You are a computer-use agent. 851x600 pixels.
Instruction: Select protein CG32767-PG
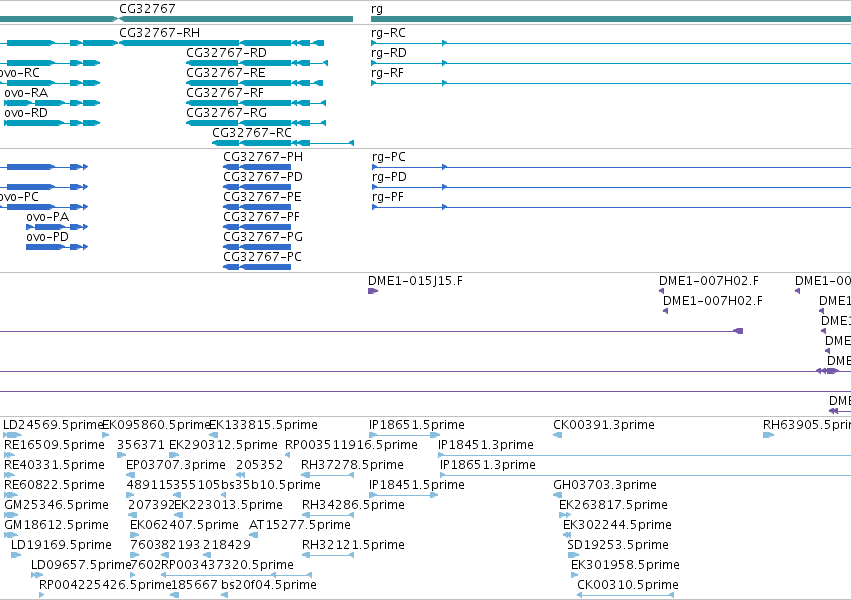click(257, 247)
